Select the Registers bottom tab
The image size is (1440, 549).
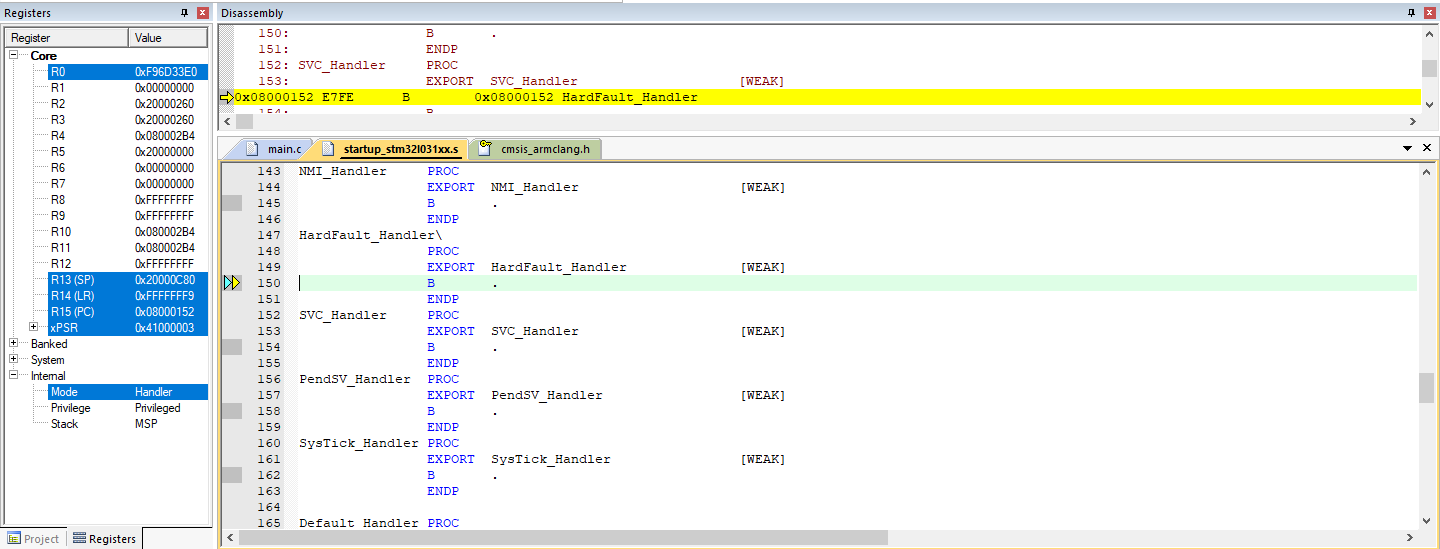[x=104, y=538]
